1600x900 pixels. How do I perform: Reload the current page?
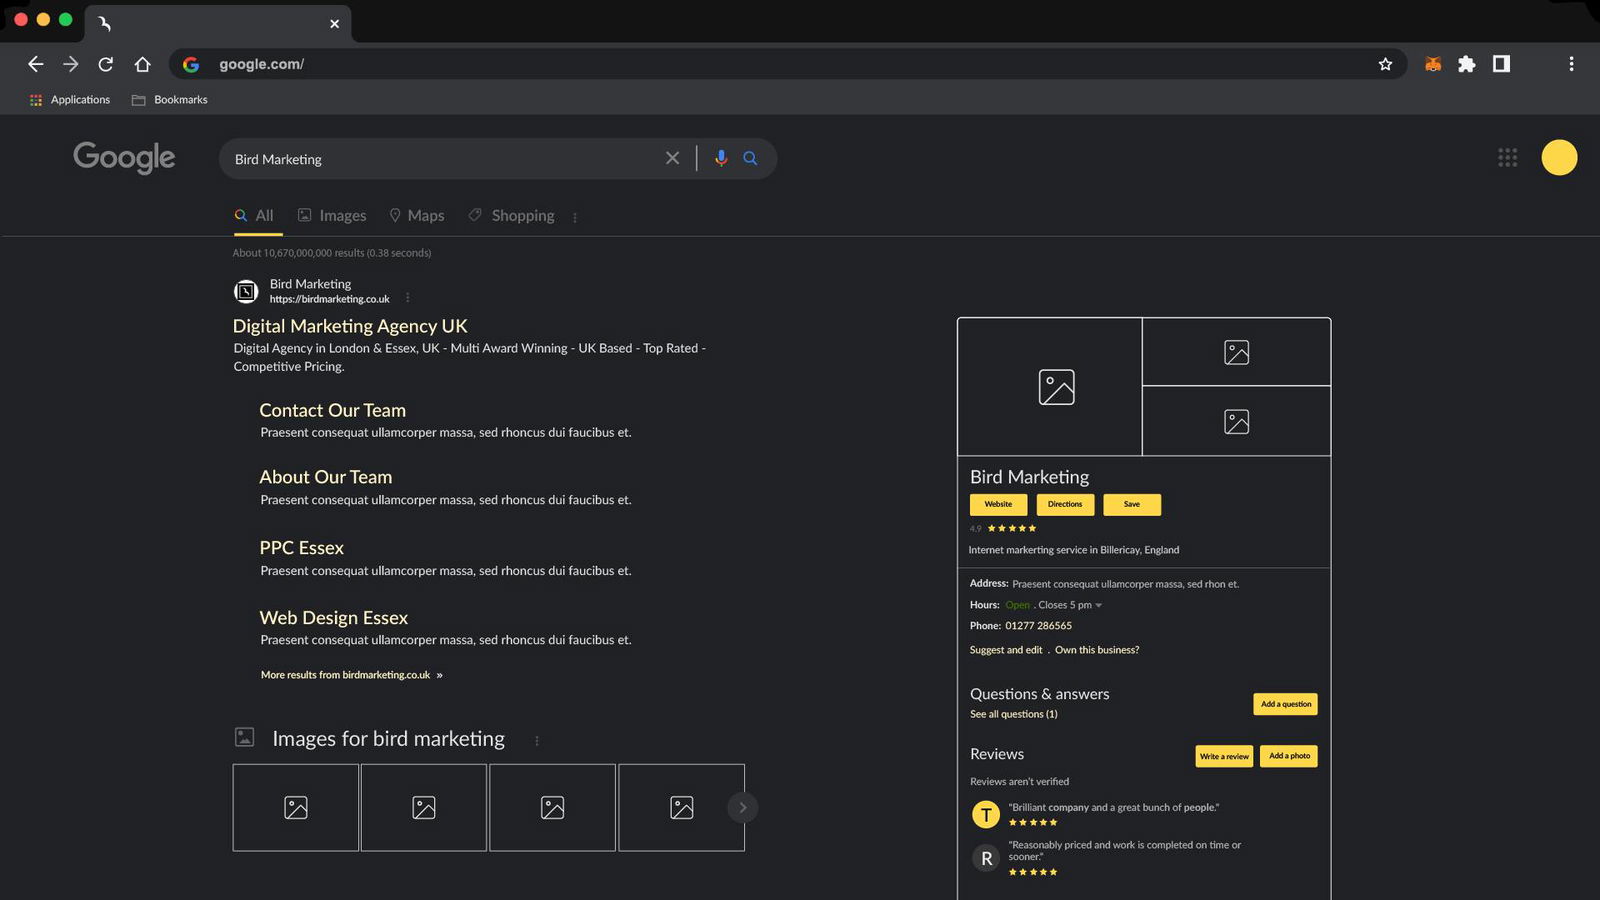tap(106, 64)
